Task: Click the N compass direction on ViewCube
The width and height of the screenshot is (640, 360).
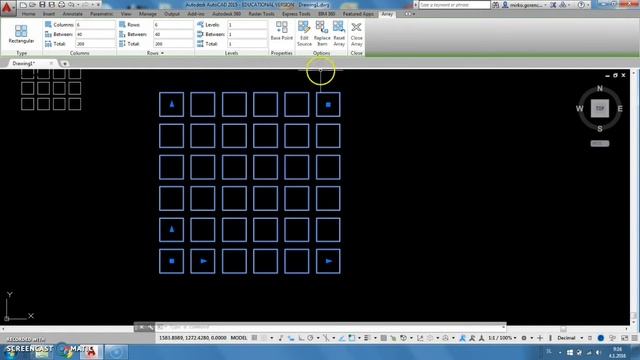Action: point(600,88)
